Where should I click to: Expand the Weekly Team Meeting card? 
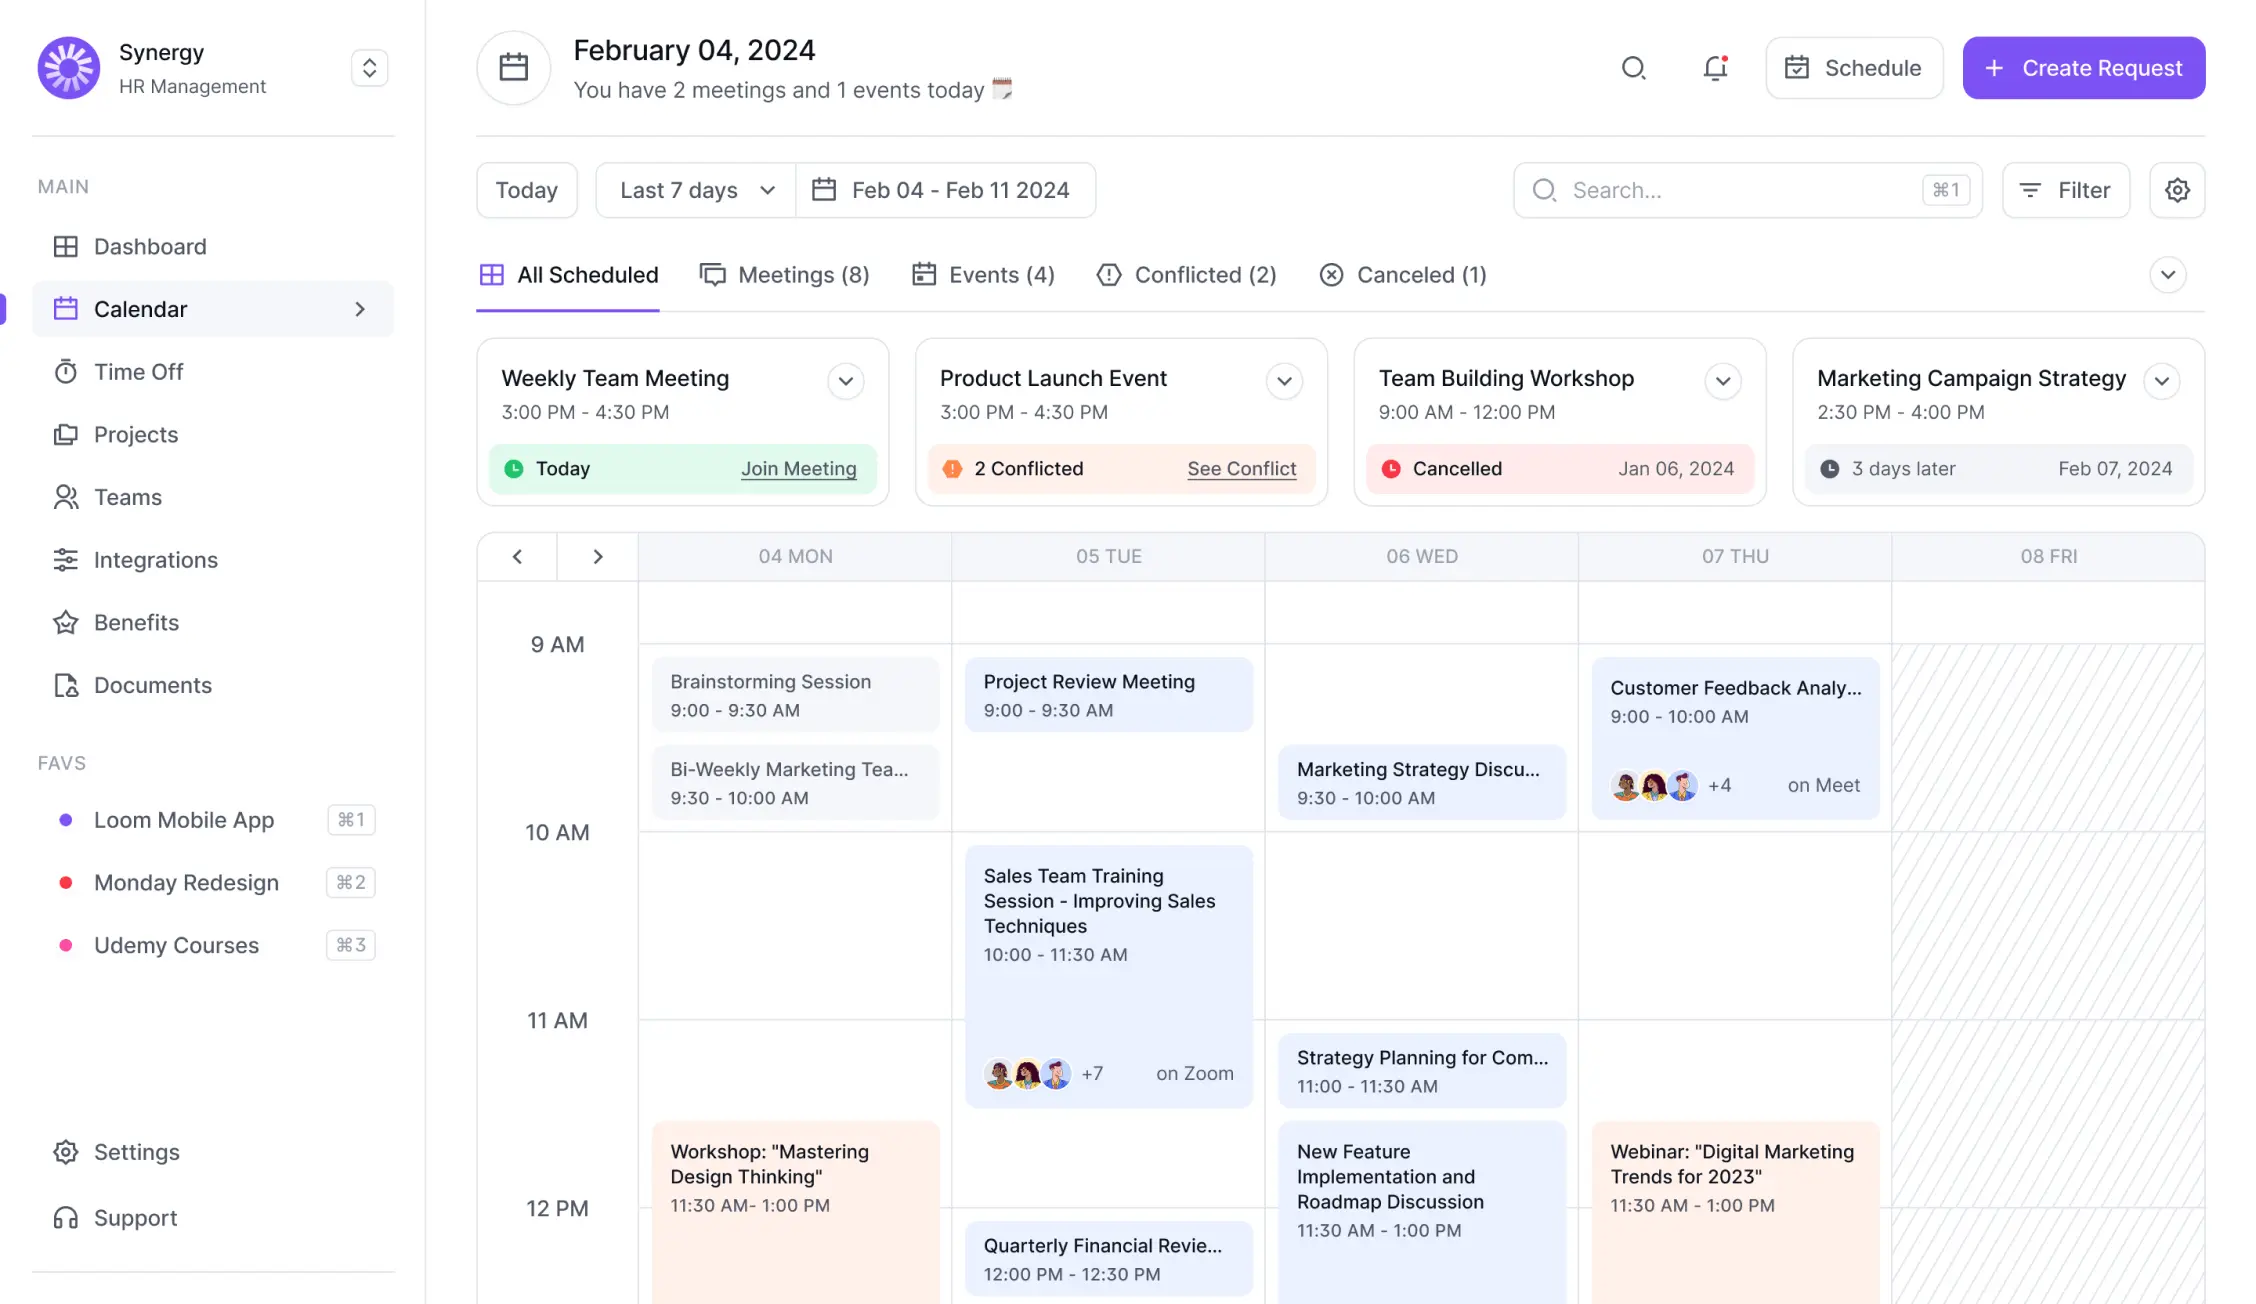pos(846,381)
